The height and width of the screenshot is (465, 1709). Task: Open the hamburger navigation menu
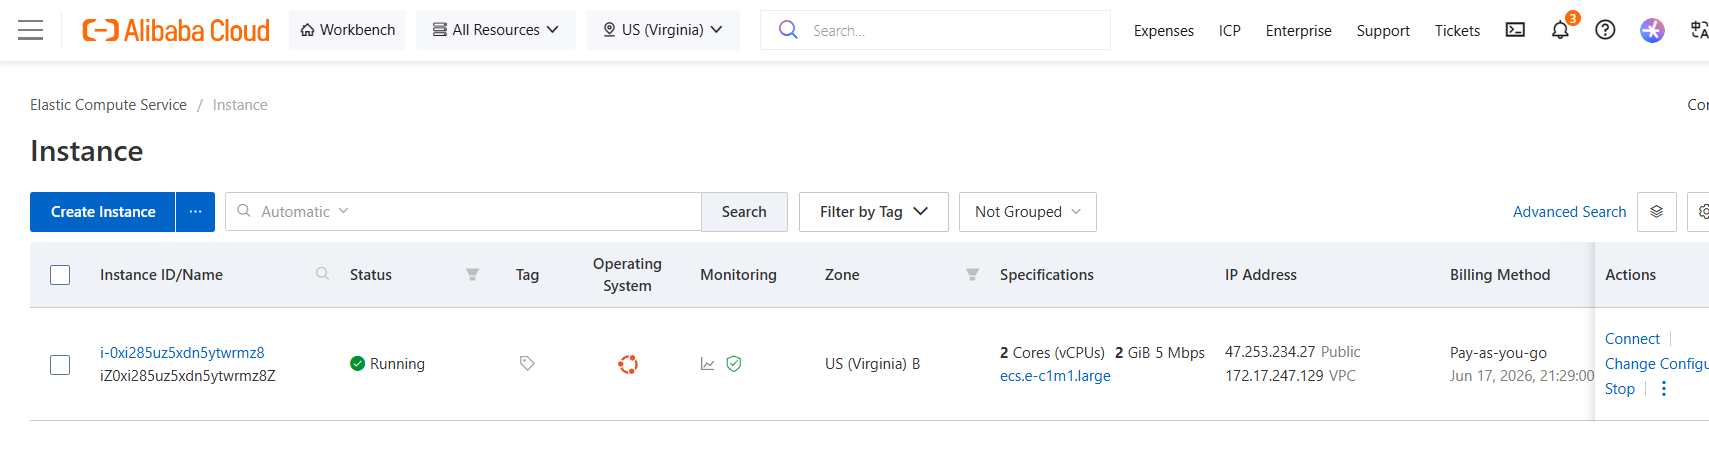[31, 30]
